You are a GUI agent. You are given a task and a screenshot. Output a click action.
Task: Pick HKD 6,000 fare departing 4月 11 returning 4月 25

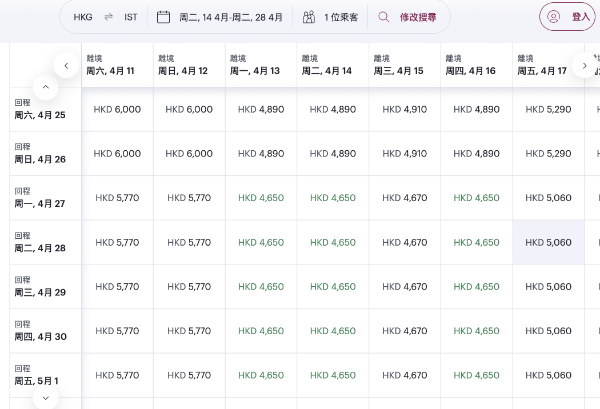(x=117, y=110)
